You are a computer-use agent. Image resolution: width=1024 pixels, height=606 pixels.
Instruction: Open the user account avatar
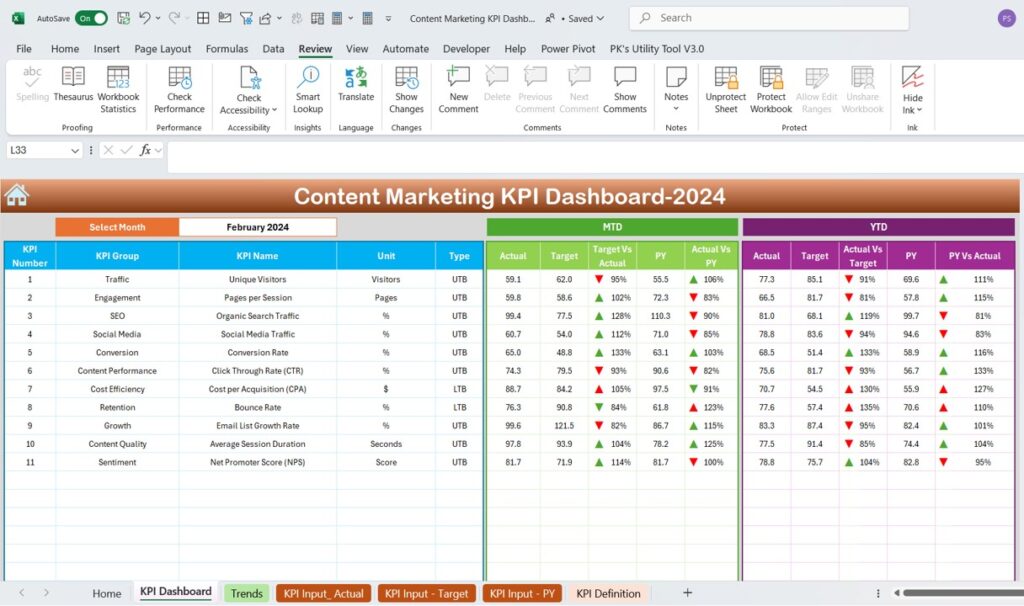[1006, 18]
